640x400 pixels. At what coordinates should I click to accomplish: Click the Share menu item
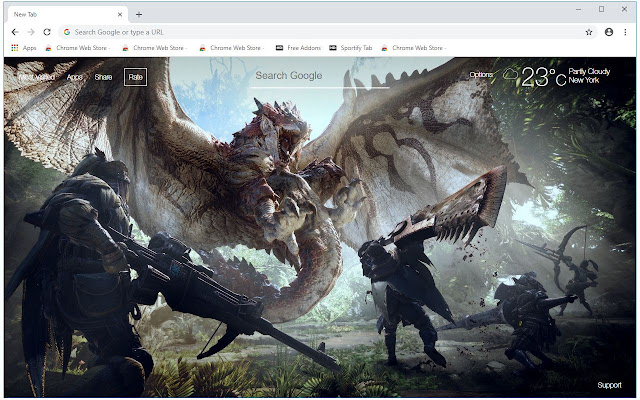[103, 77]
